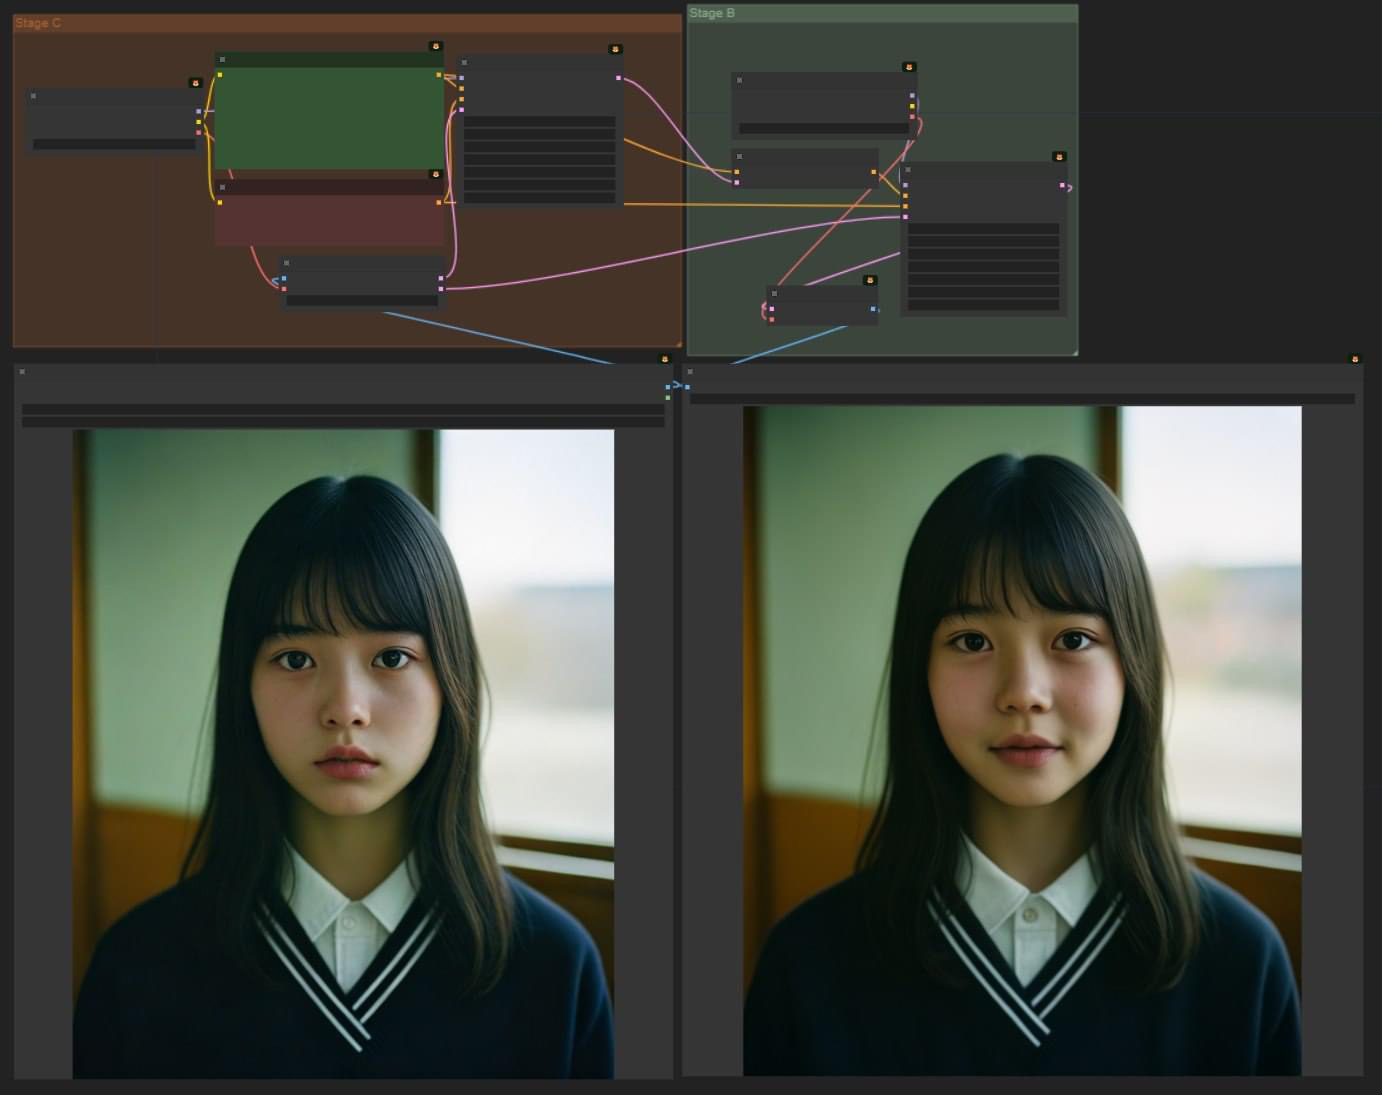Screen dimensions: 1382x1095
Task: Collapse the Stage B decode node via its dot
Action: [774, 293]
